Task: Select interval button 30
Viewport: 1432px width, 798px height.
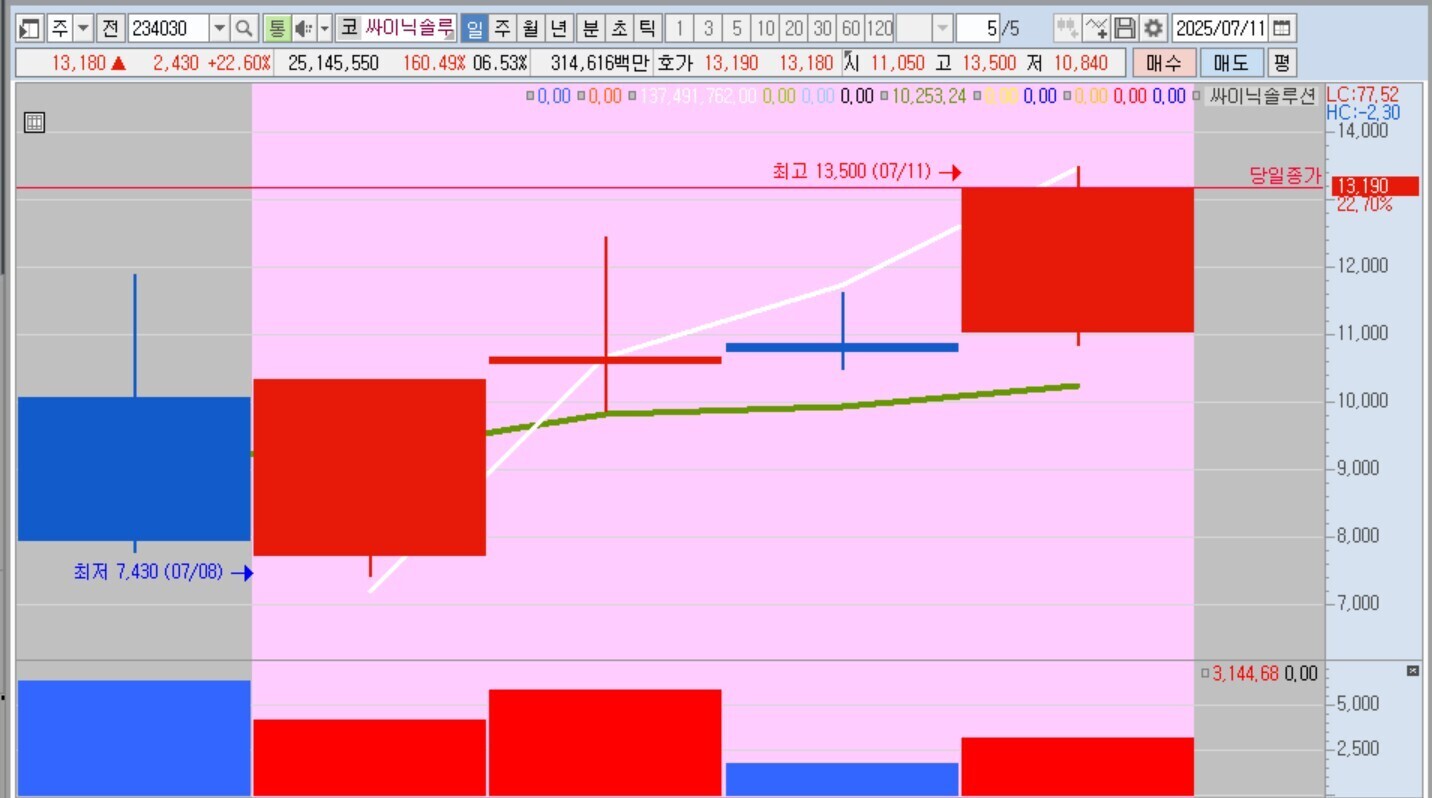Action: (x=823, y=28)
